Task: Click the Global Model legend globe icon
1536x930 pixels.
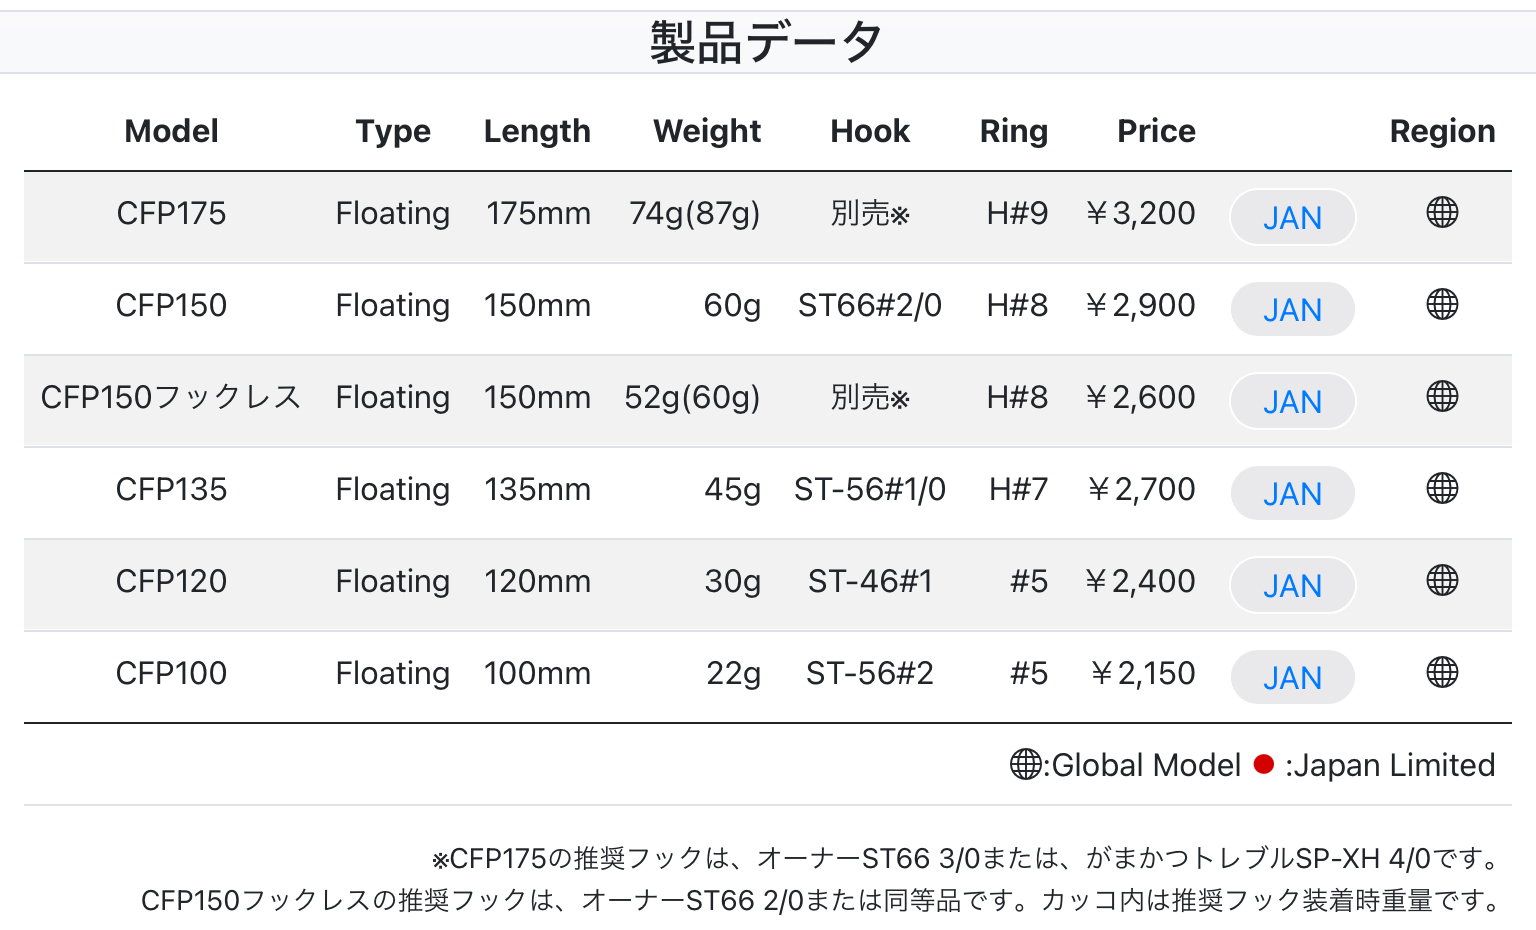Action: click(x=1025, y=765)
